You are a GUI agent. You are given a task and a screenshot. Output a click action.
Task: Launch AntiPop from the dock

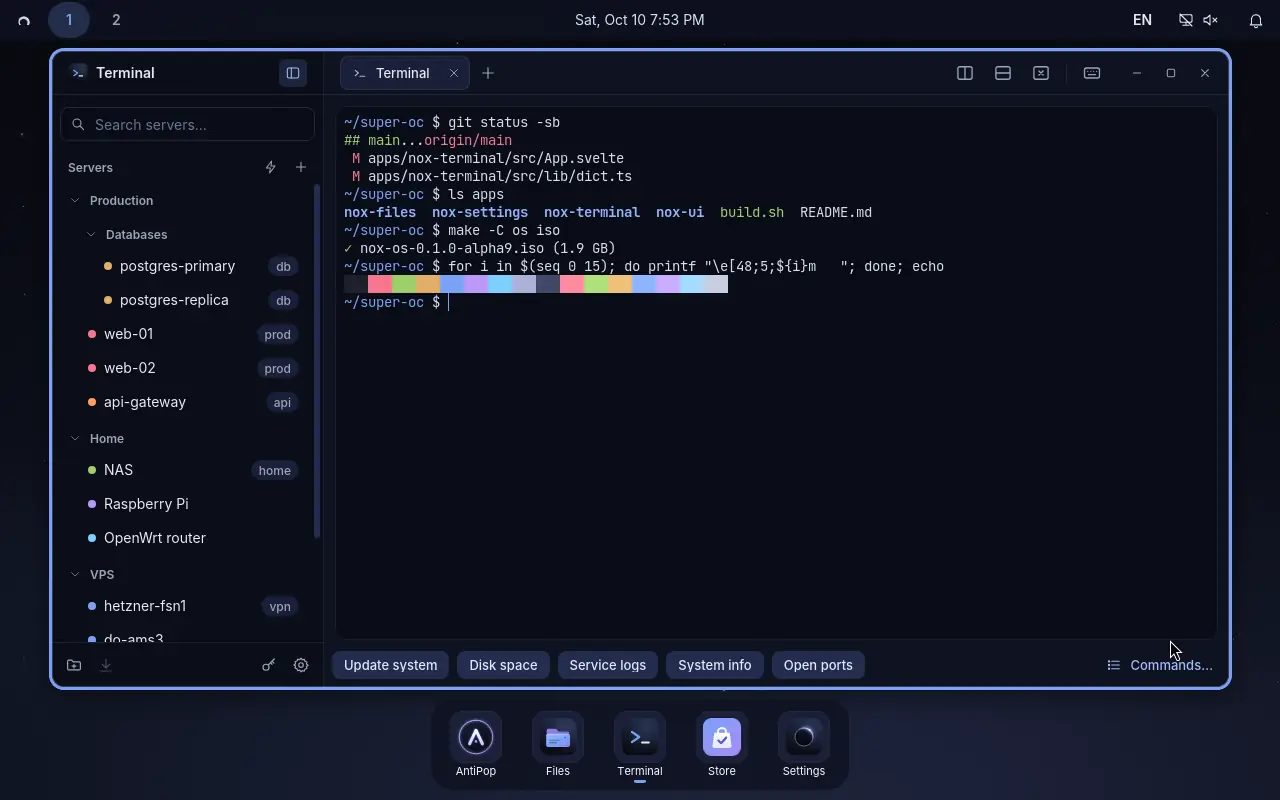pos(476,745)
